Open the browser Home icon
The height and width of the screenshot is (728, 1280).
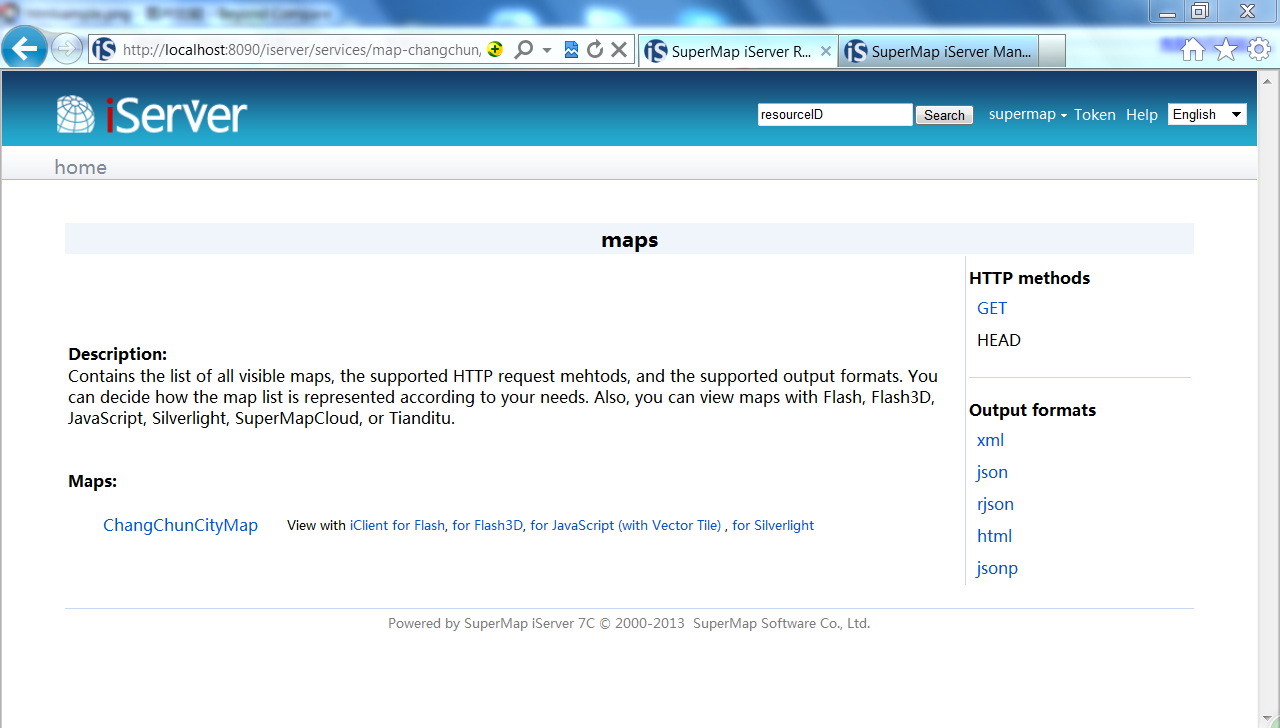pyautogui.click(x=1192, y=50)
